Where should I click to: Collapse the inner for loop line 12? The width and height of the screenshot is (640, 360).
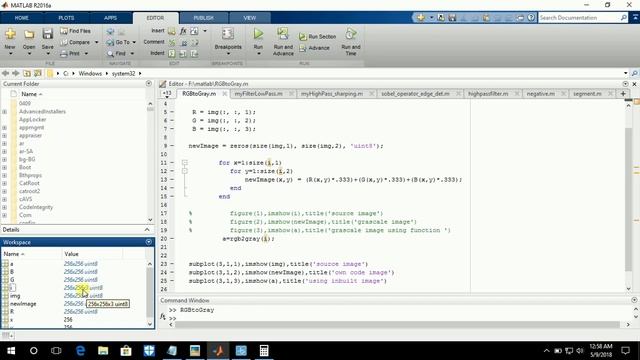point(184,171)
